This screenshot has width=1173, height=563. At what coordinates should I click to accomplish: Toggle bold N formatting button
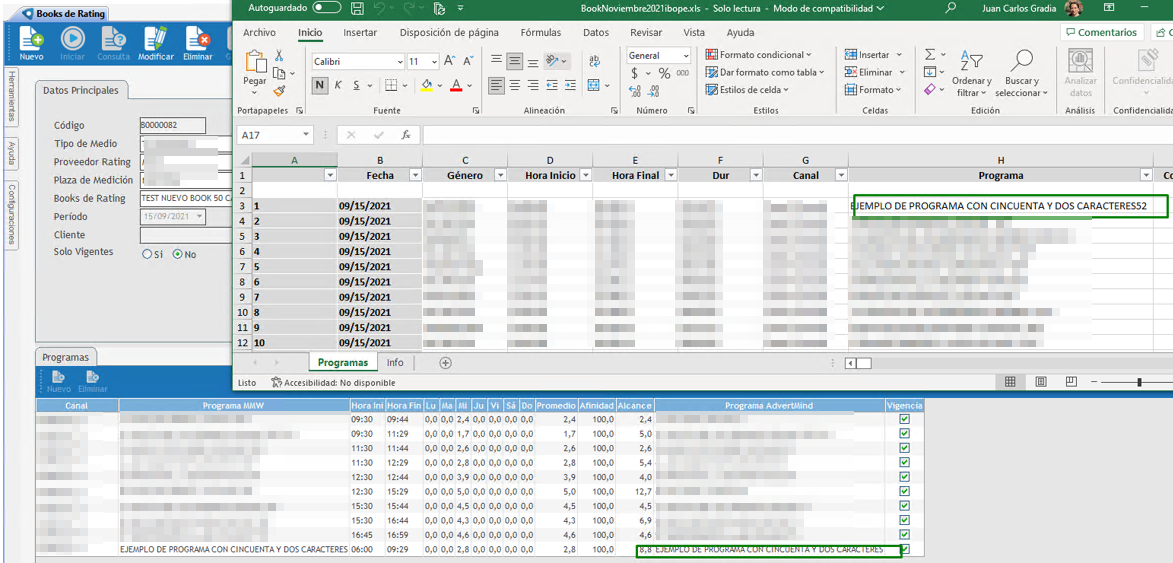(320, 85)
